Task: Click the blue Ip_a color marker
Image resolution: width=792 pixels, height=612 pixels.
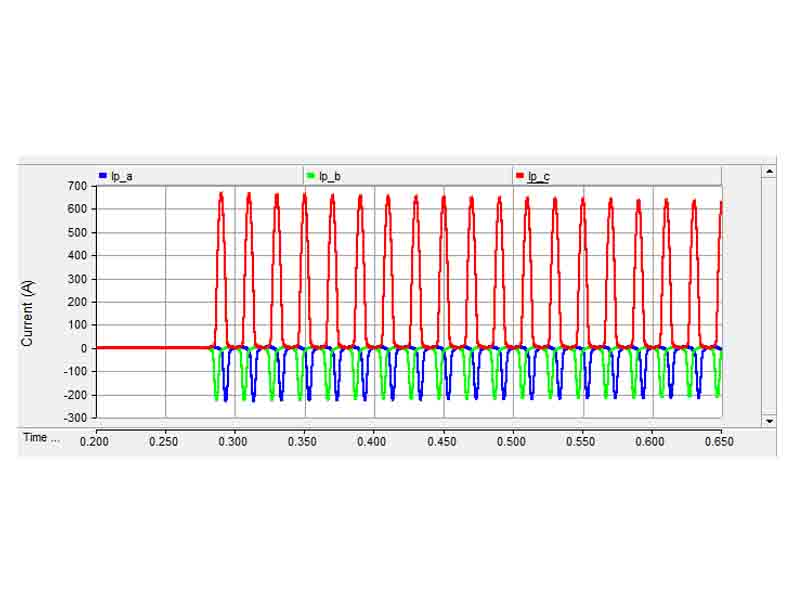Action: [x=102, y=176]
